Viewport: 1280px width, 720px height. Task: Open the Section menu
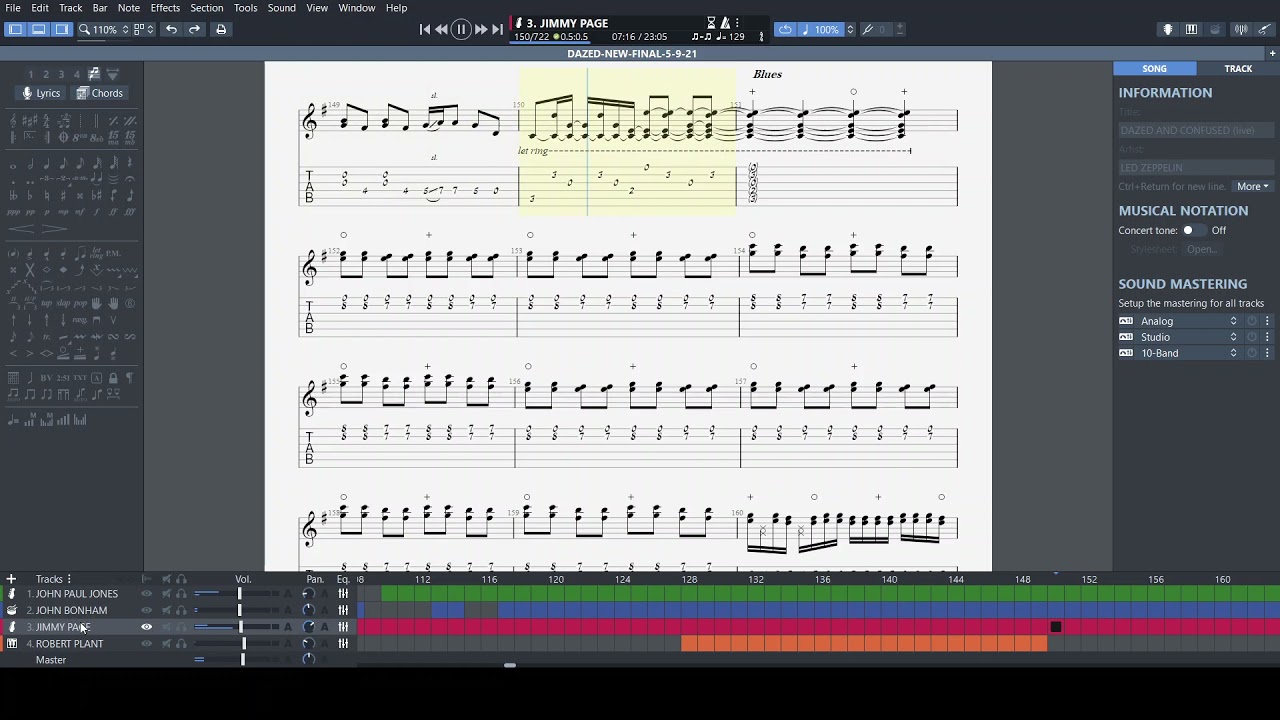pyautogui.click(x=207, y=8)
